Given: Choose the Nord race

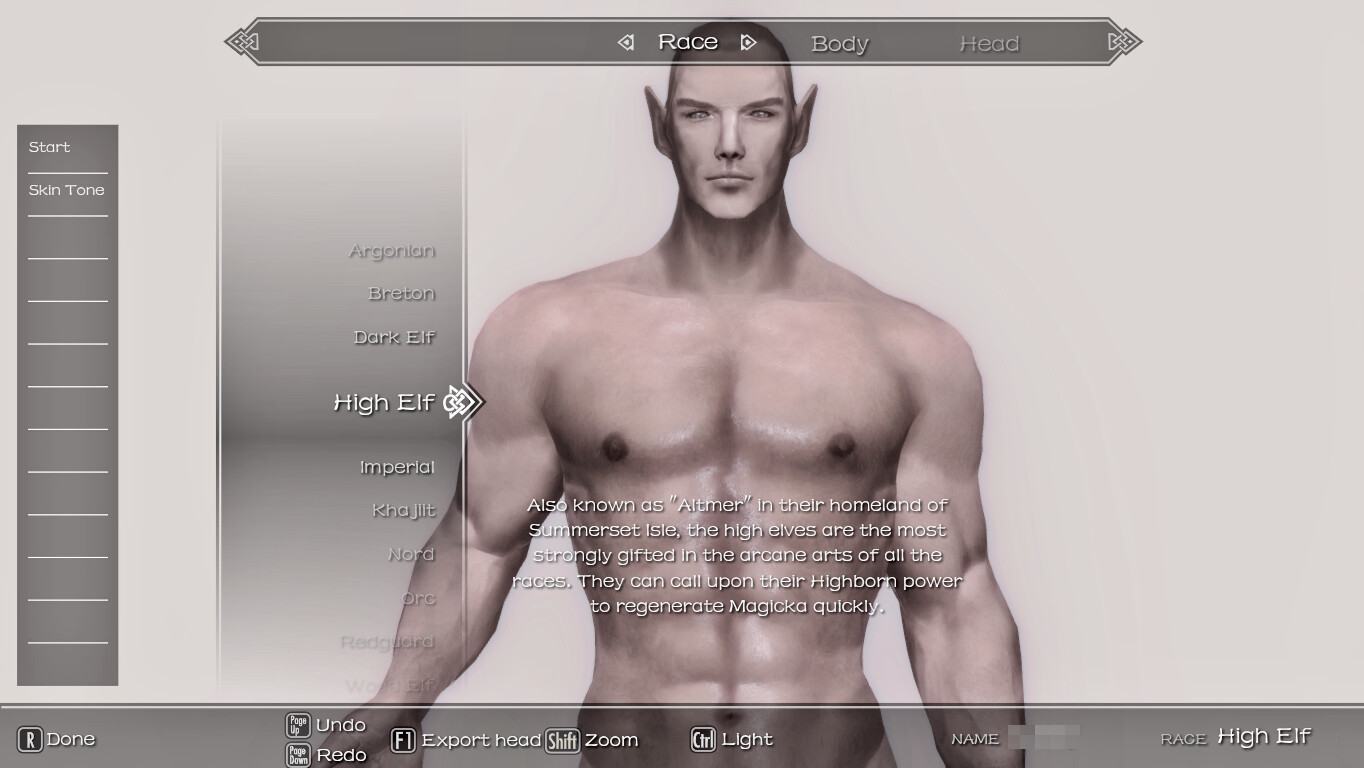Looking at the screenshot, I should (411, 554).
